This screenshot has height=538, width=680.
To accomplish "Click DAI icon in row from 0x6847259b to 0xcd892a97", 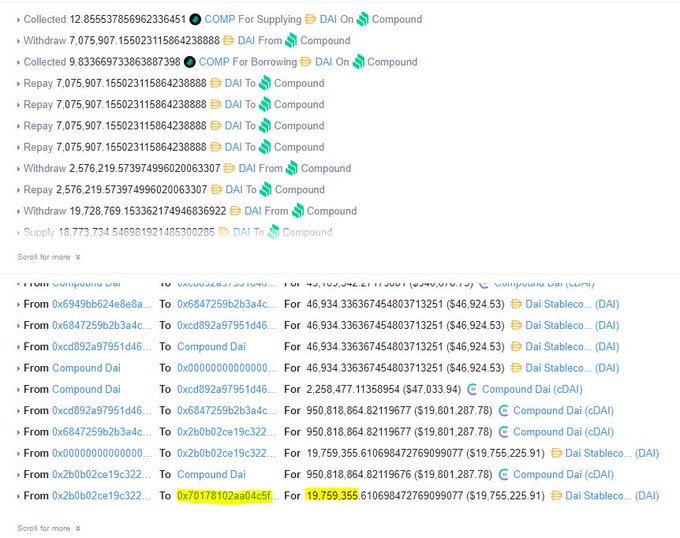I will (x=516, y=325).
